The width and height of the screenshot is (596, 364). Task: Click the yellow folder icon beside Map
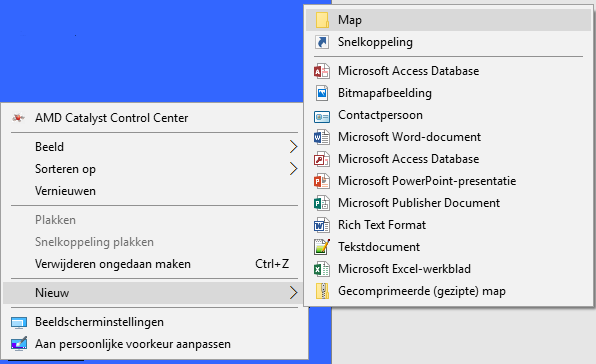(322, 20)
